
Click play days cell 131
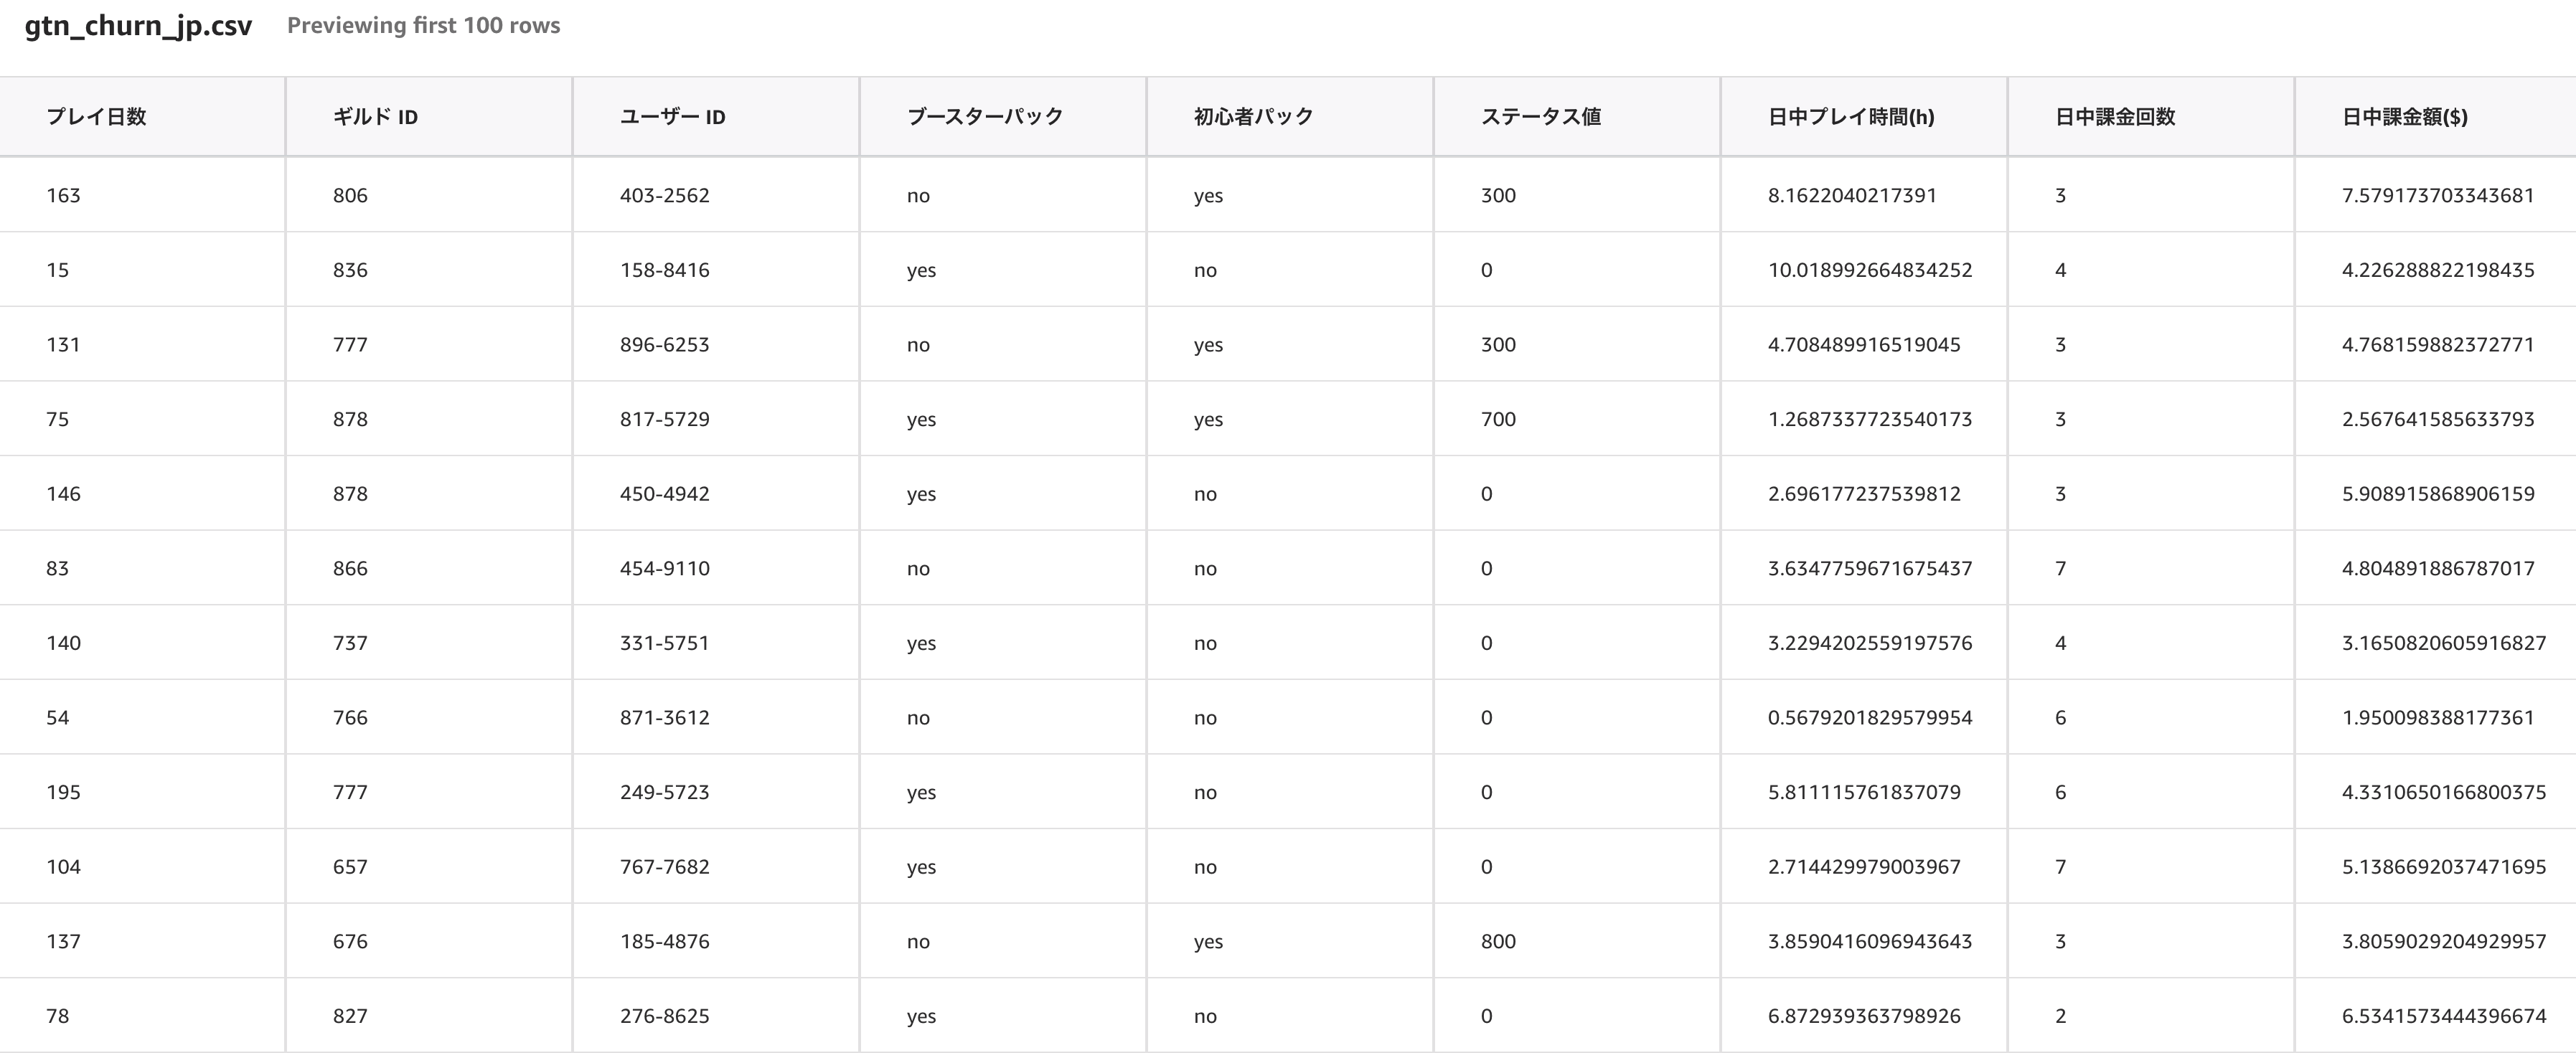pyautogui.click(x=63, y=345)
